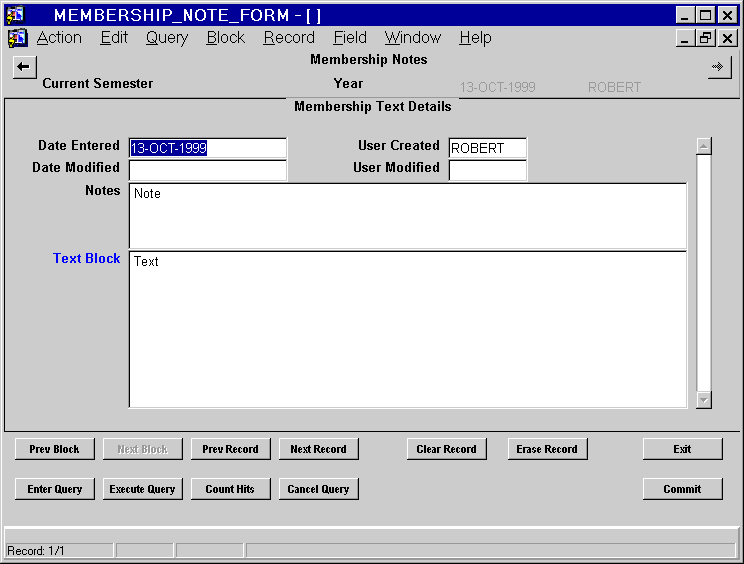Click the blue Text Block label

pyautogui.click(x=86, y=259)
